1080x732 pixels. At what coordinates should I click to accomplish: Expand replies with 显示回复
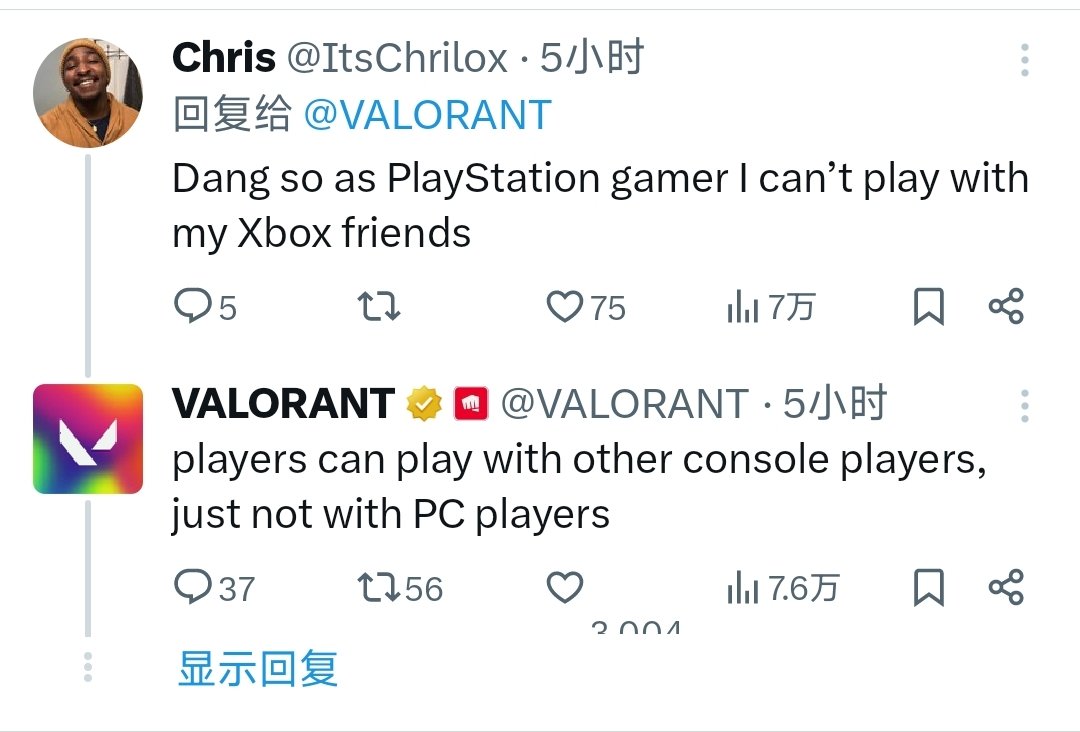point(258,669)
